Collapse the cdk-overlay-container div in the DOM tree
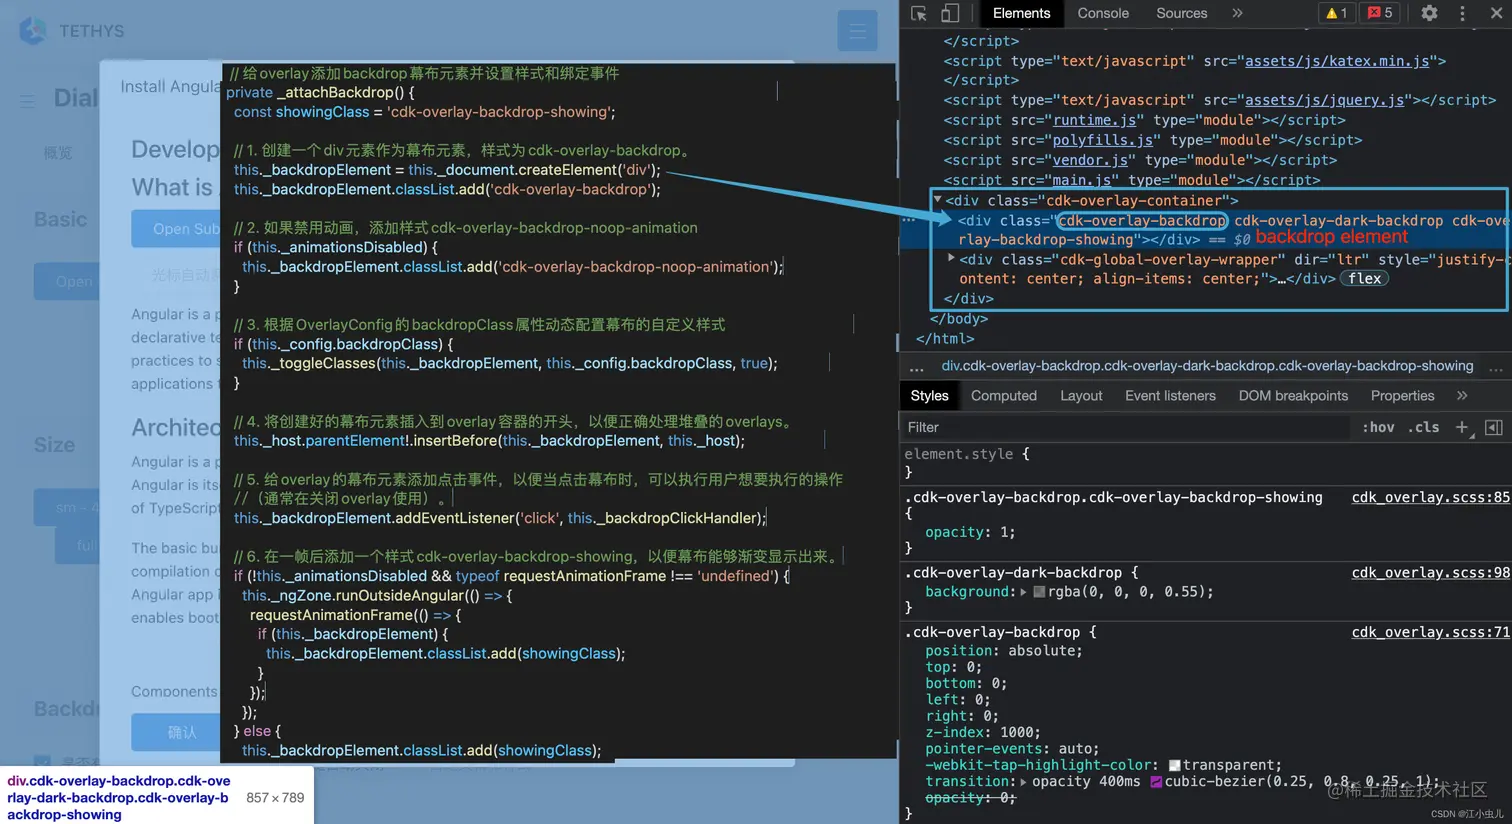Viewport: 1512px width, 824px height. tap(937, 200)
